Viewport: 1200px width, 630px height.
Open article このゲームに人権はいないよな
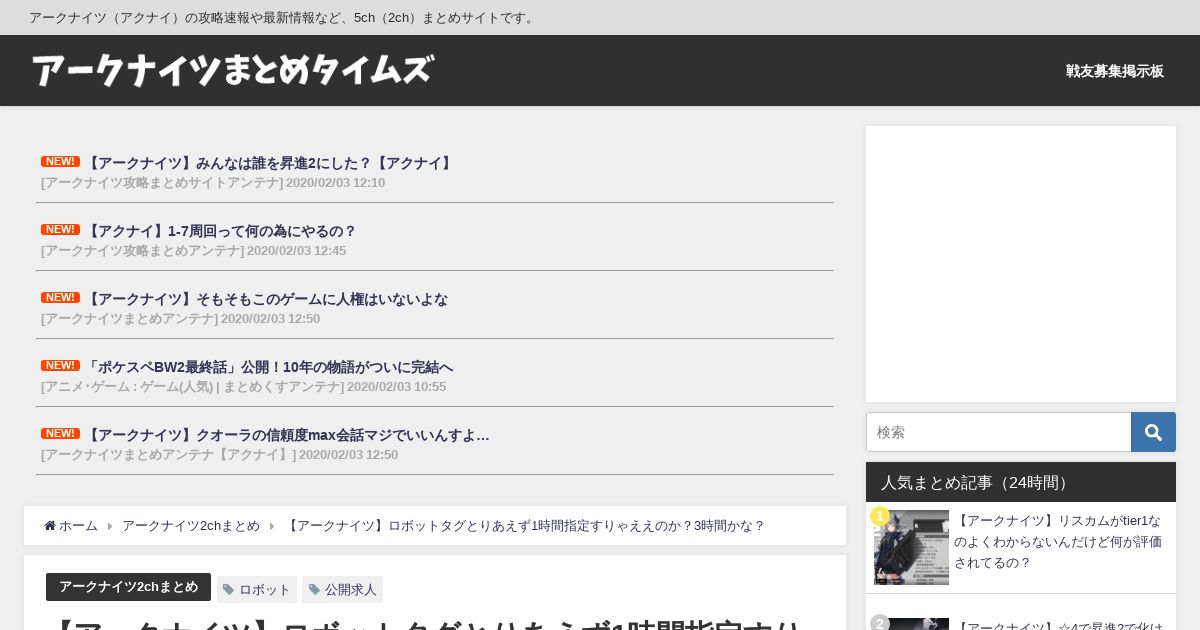pos(266,299)
